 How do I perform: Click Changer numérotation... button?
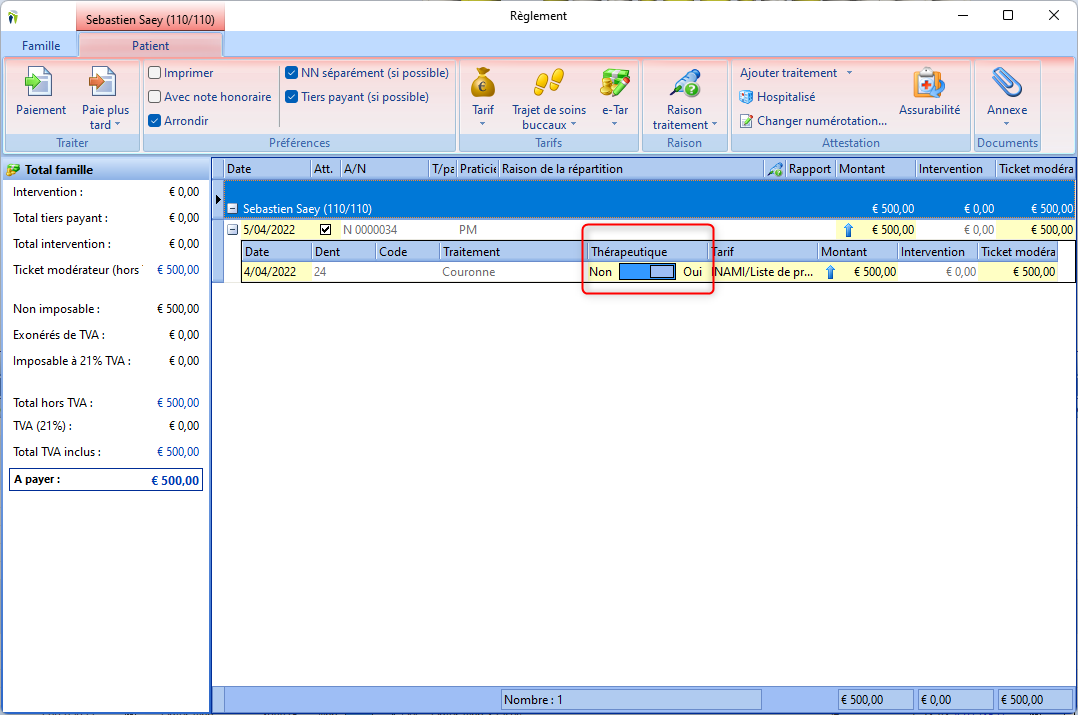(x=813, y=121)
